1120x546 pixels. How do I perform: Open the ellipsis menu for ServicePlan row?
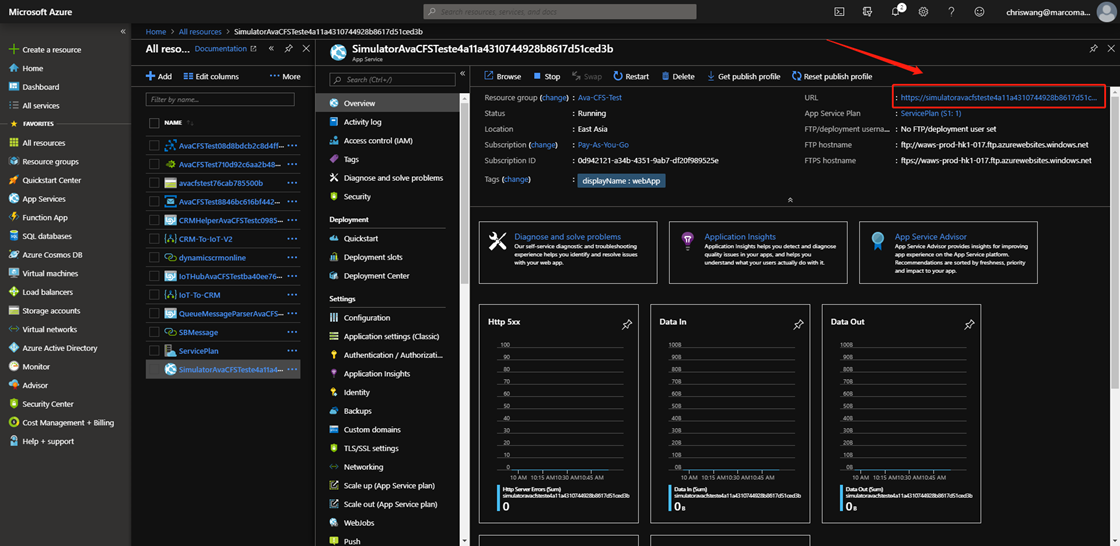coord(291,351)
